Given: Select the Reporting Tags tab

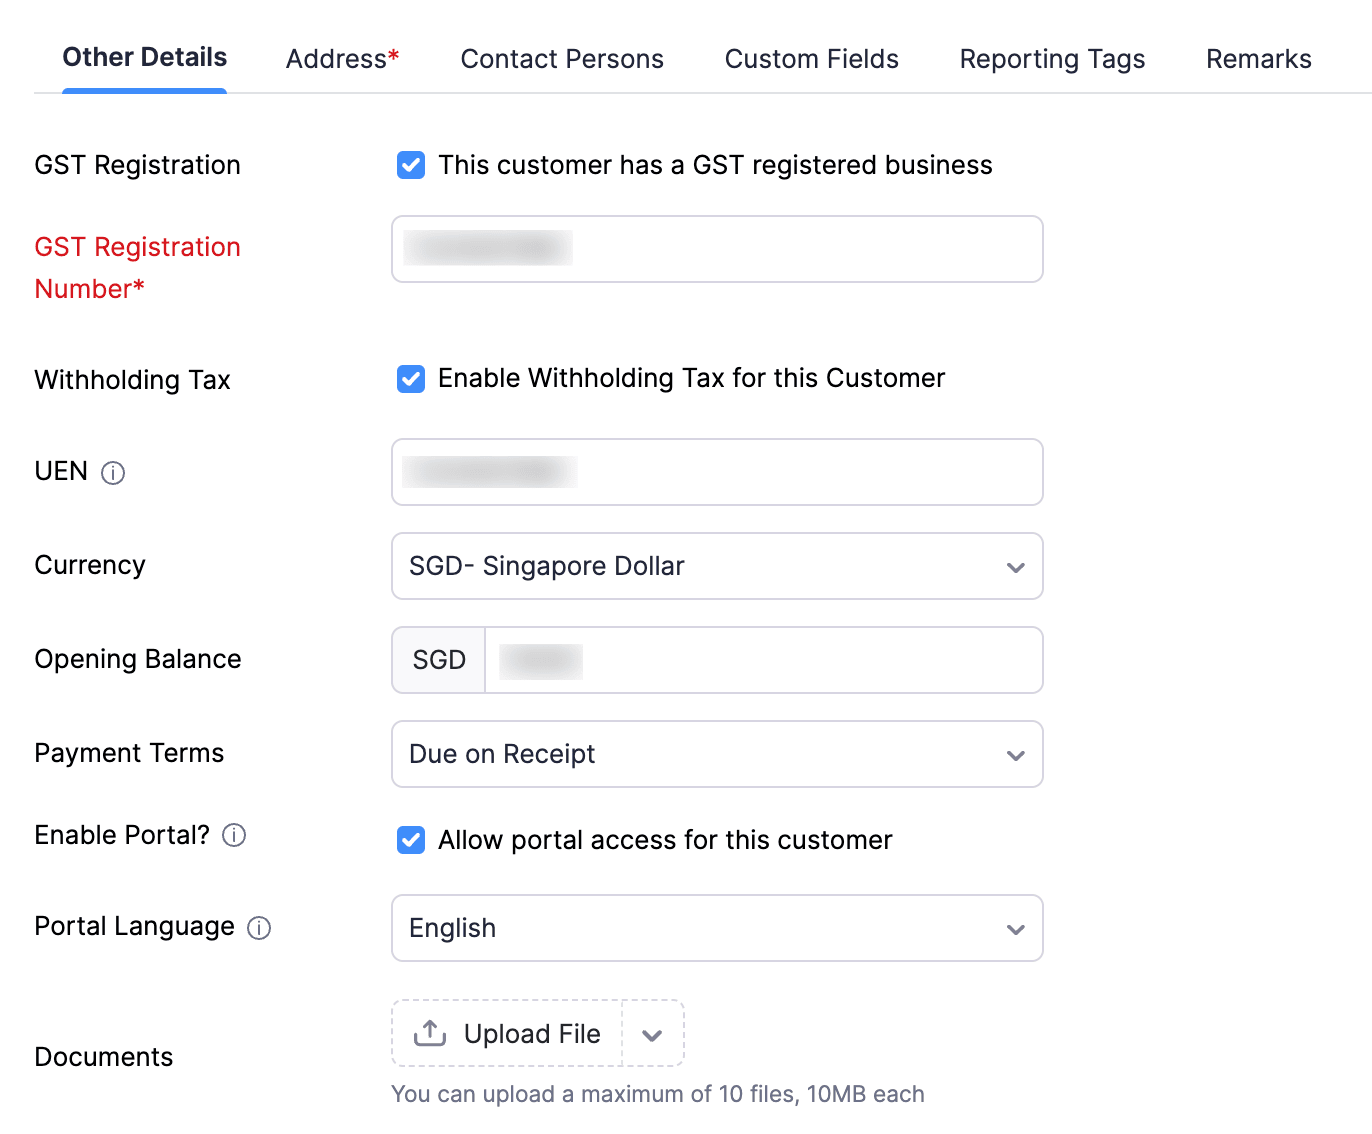Looking at the screenshot, I should click(1052, 59).
